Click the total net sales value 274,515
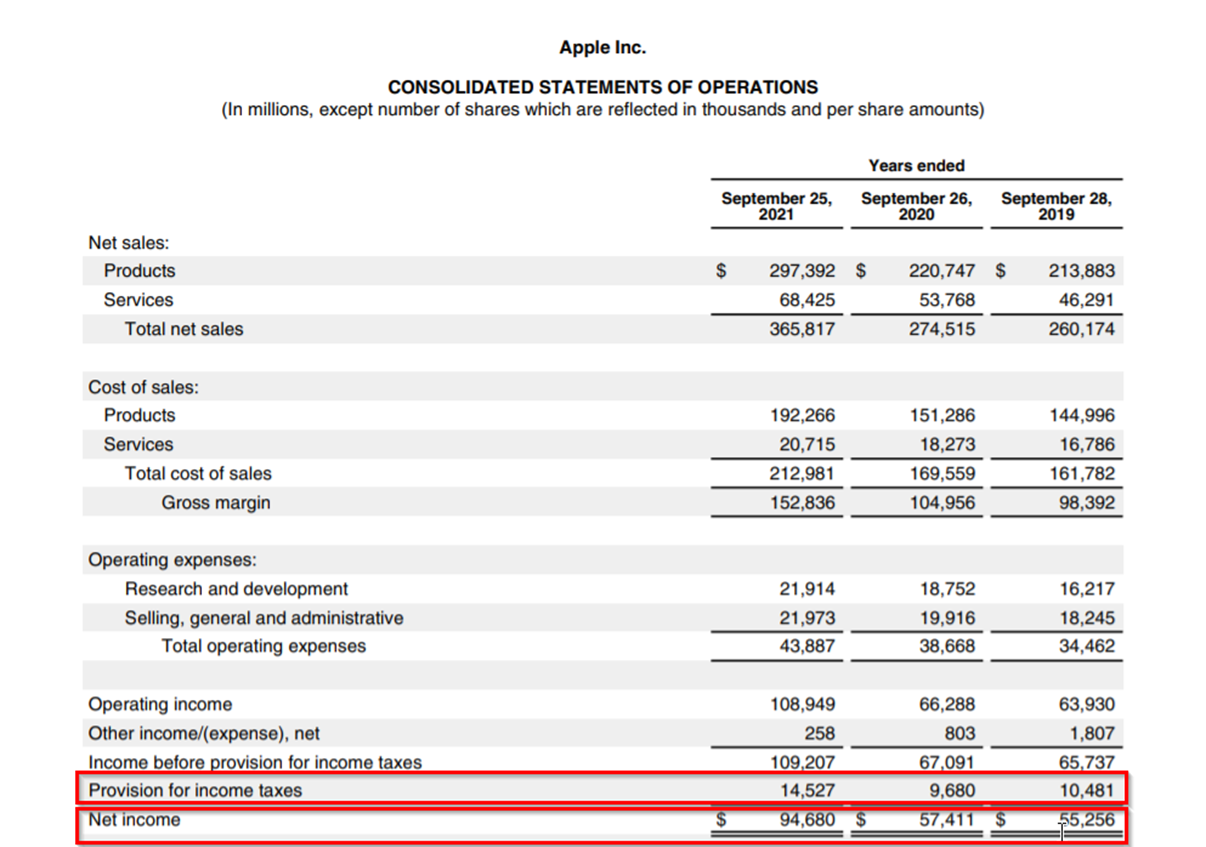This screenshot has width=1206, height=847. point(942,329)
